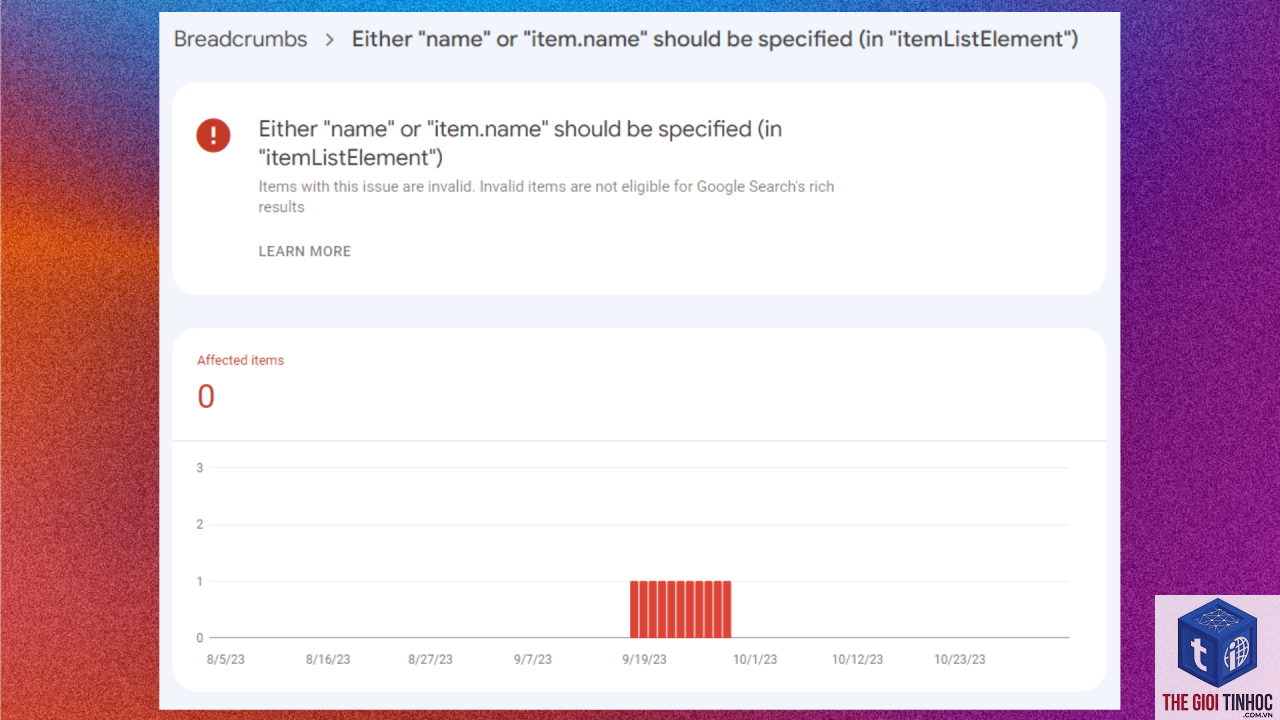Click the 'Items with this issue are invalid' description
Screen dimensions: 1280x720
(546, 197)
